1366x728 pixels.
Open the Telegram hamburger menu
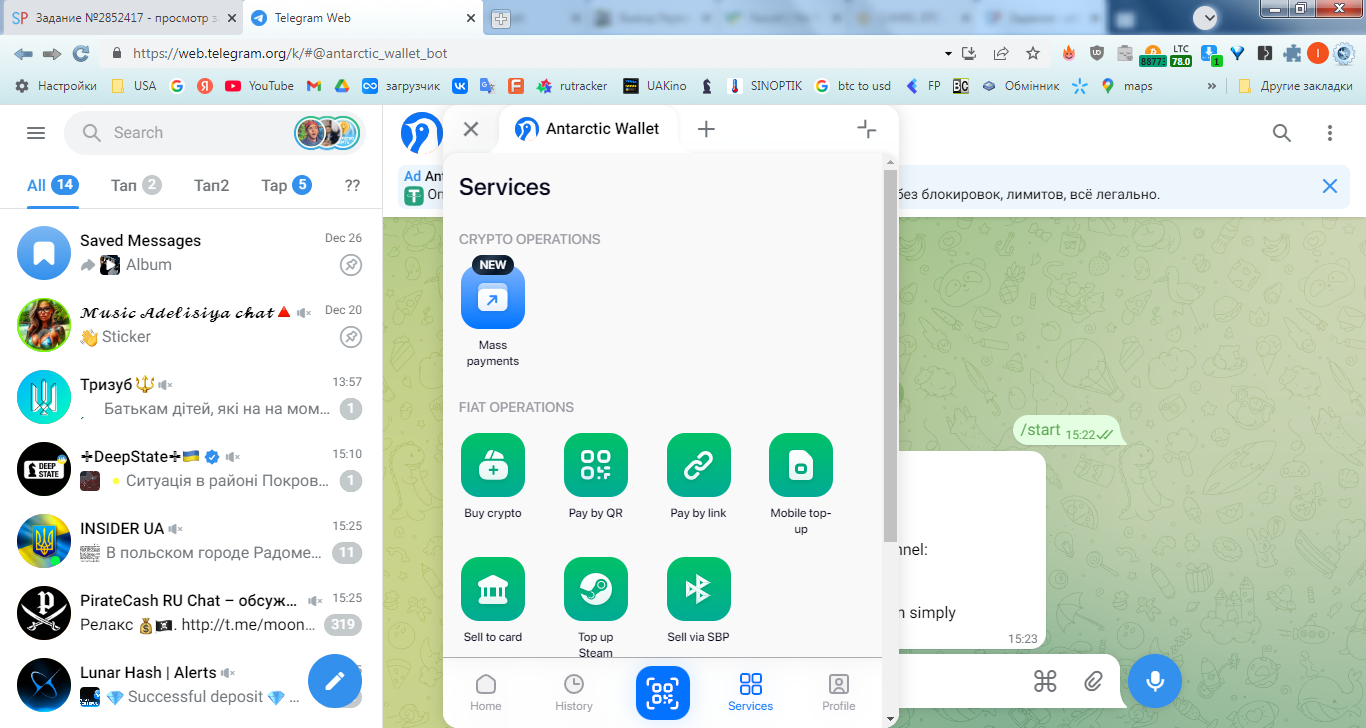36,133
